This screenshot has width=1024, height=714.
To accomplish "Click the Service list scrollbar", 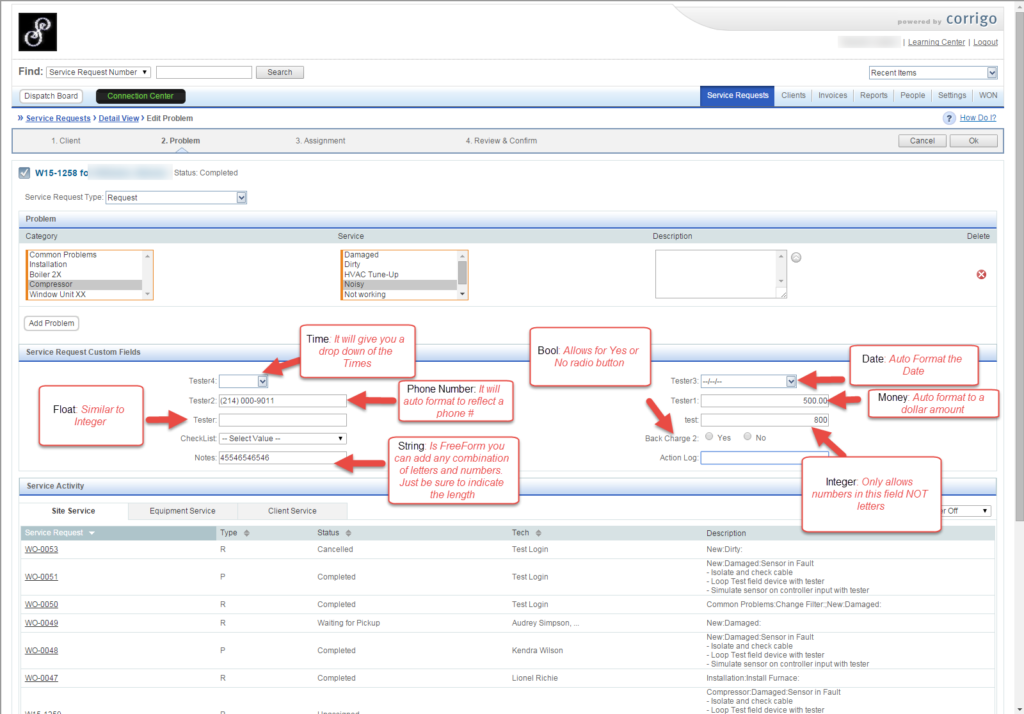I will (462, 275).
